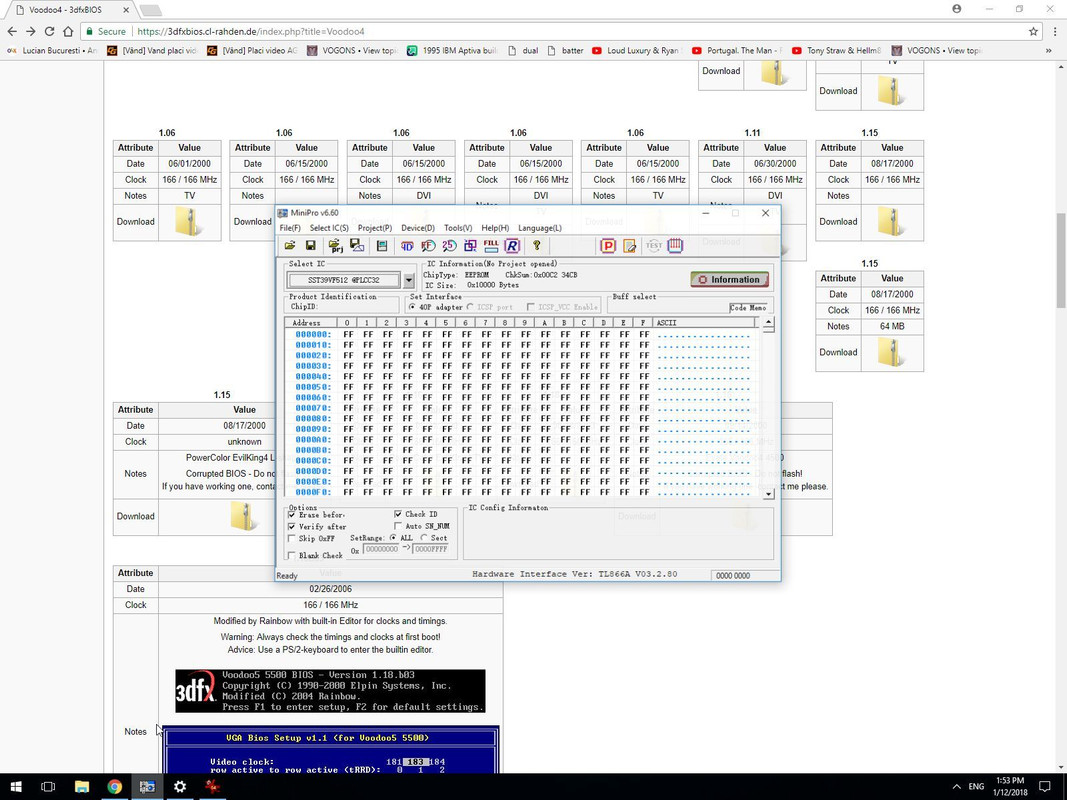Enable the Skip 0xFF checkbox
The image size is (1067, 800).
(x=292, y=538)
